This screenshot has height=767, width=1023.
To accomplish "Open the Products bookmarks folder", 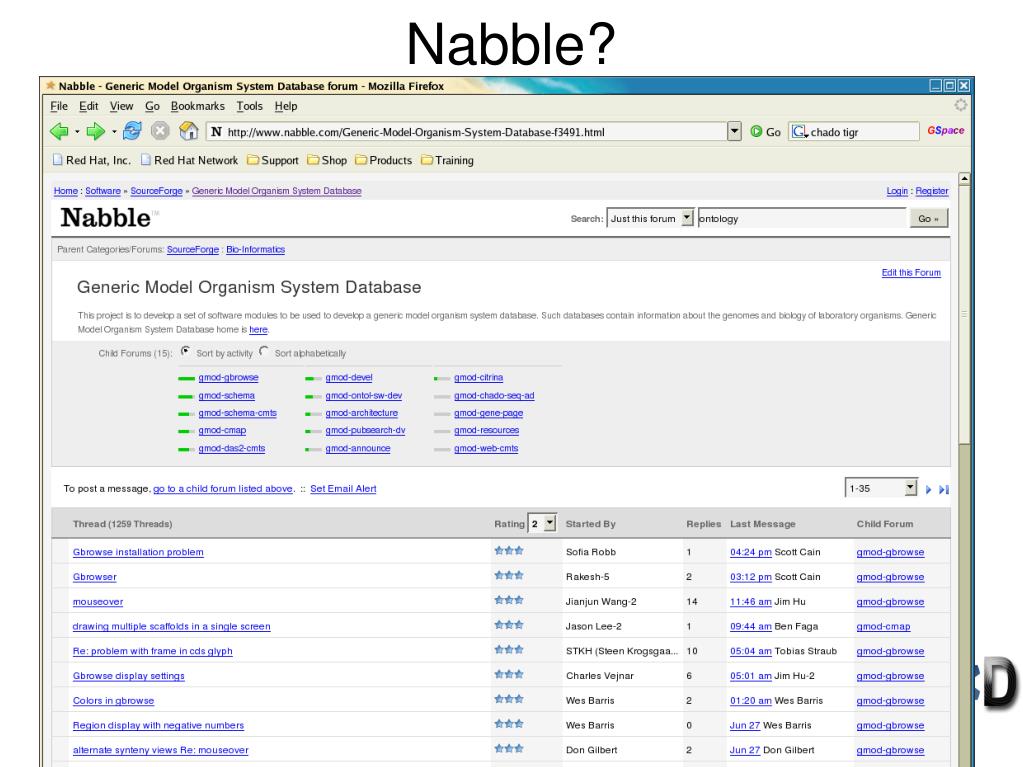I will 384,160.
